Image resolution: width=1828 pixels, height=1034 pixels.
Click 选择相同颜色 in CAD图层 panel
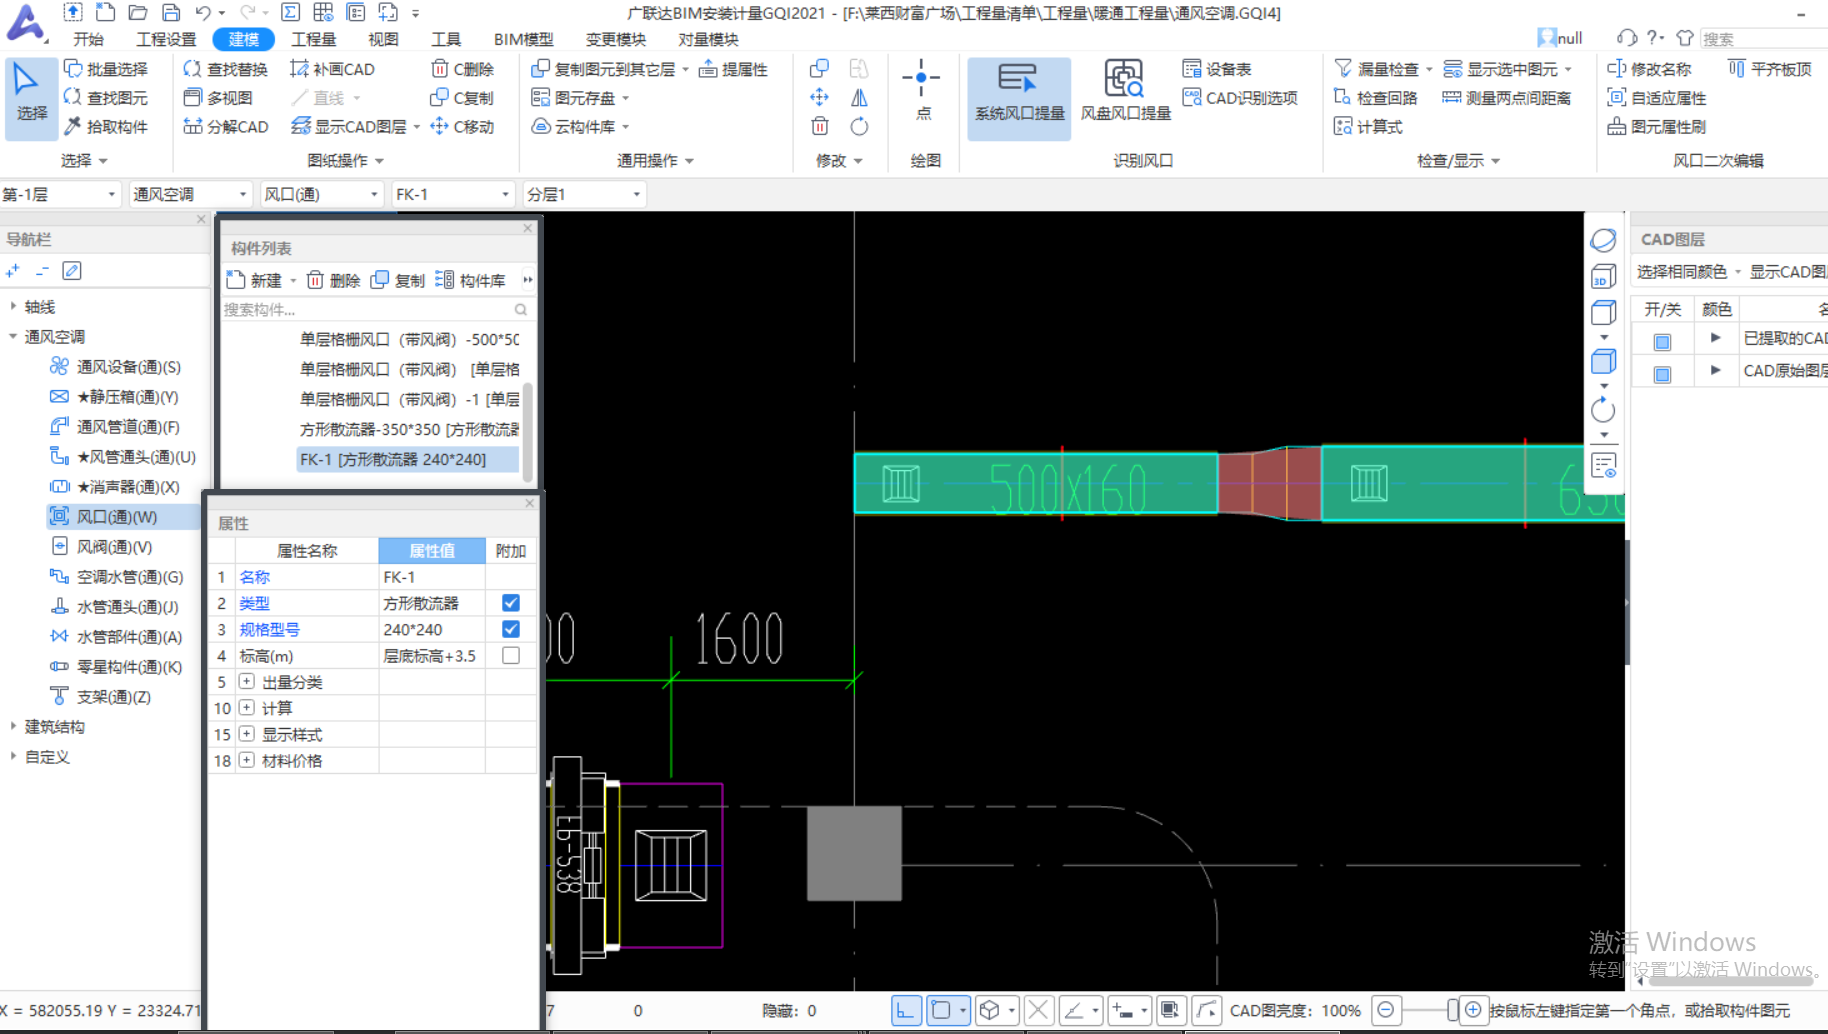tap(1682, 272)
